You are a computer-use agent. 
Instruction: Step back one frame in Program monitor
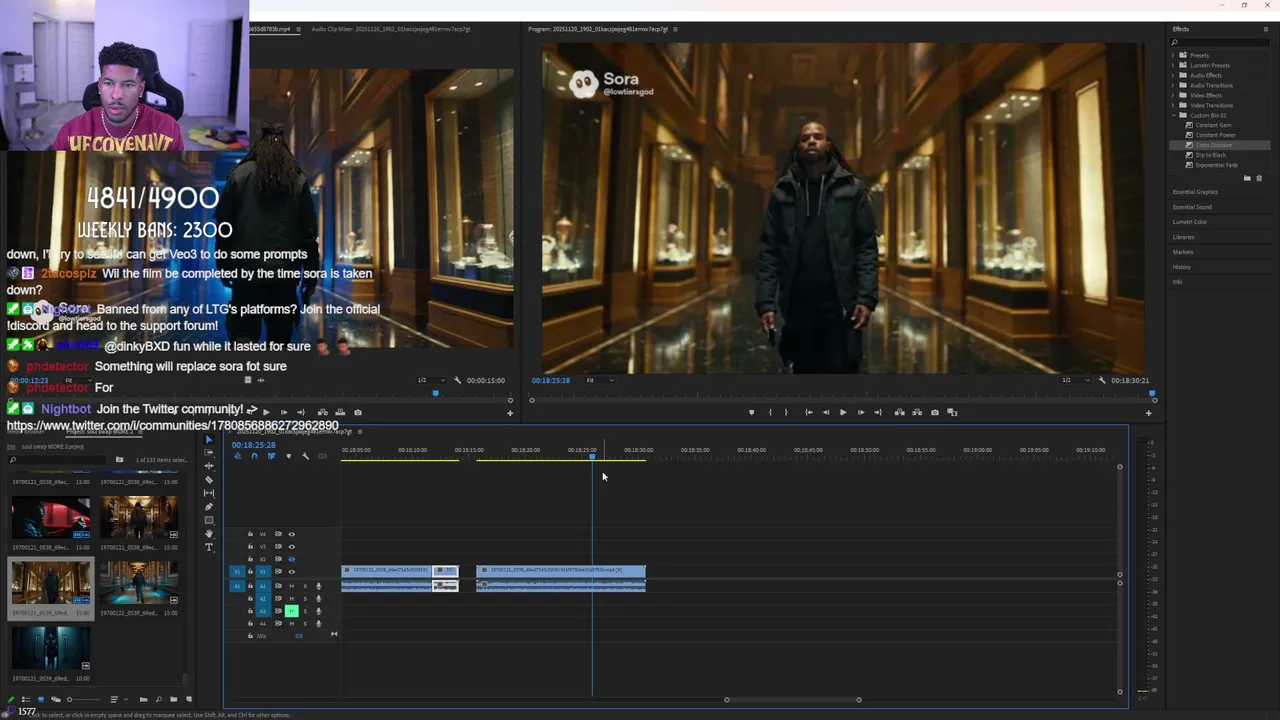click(x=825, y=412)
